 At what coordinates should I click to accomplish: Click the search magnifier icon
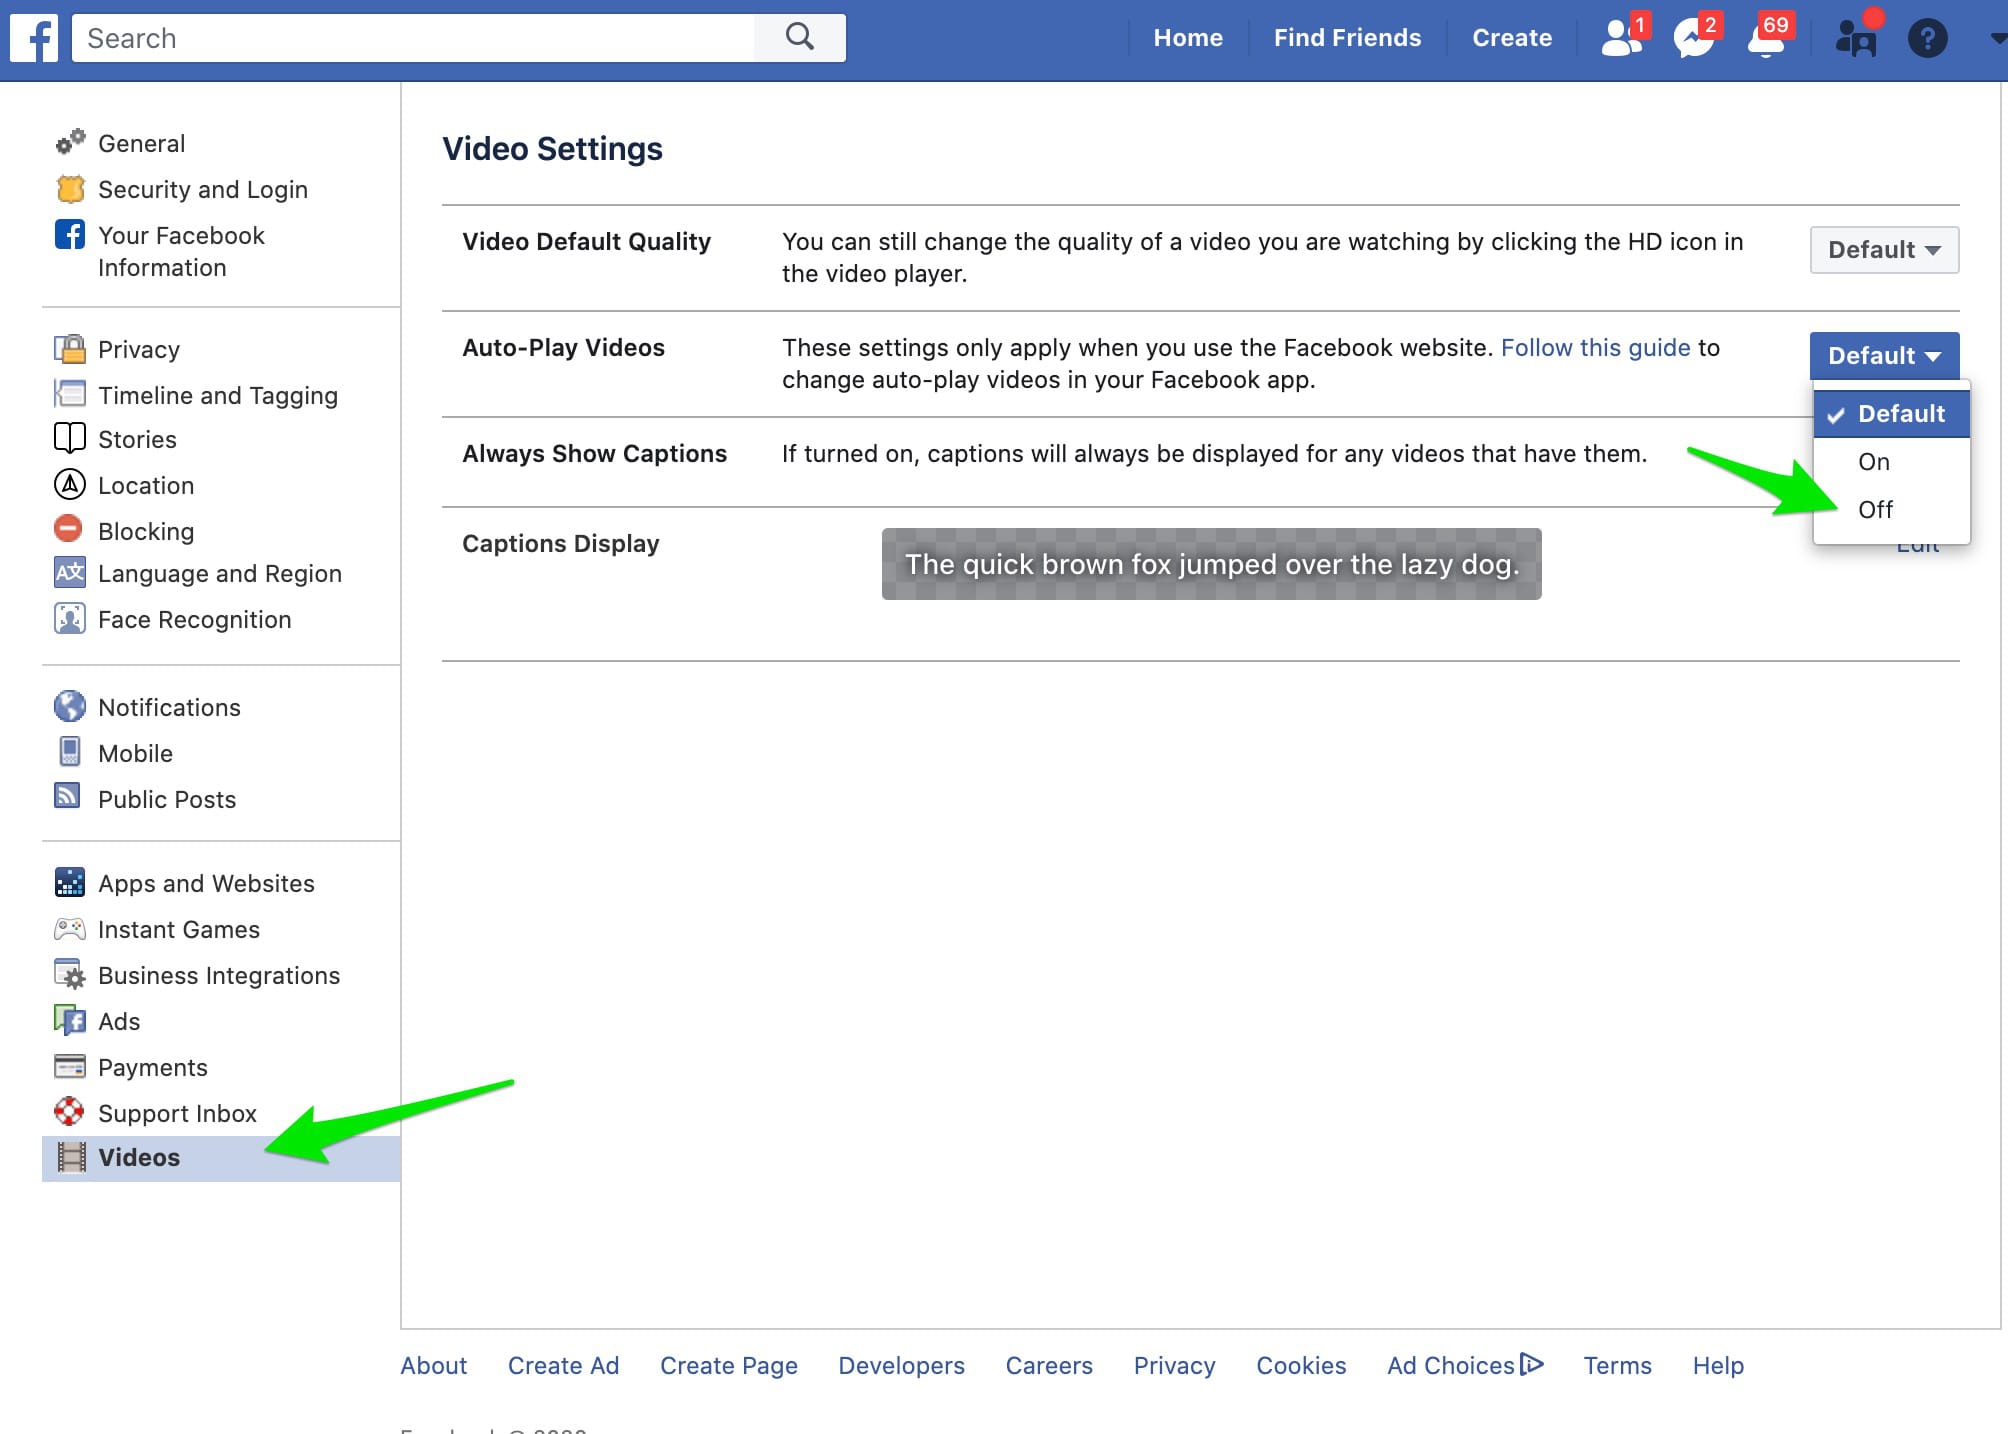point(799,38)
